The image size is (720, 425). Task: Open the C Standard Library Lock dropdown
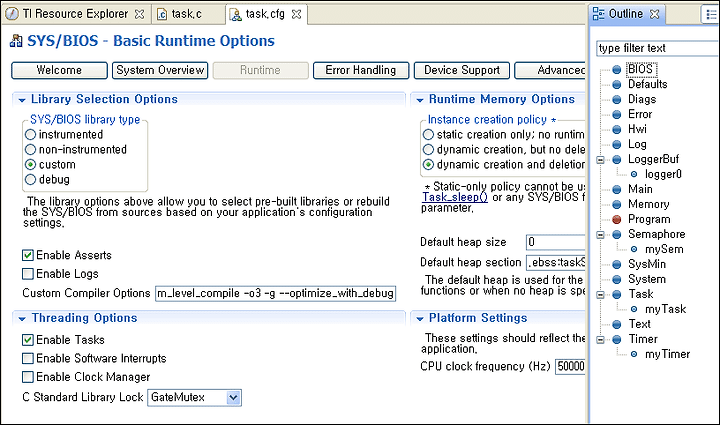(233, 397)
